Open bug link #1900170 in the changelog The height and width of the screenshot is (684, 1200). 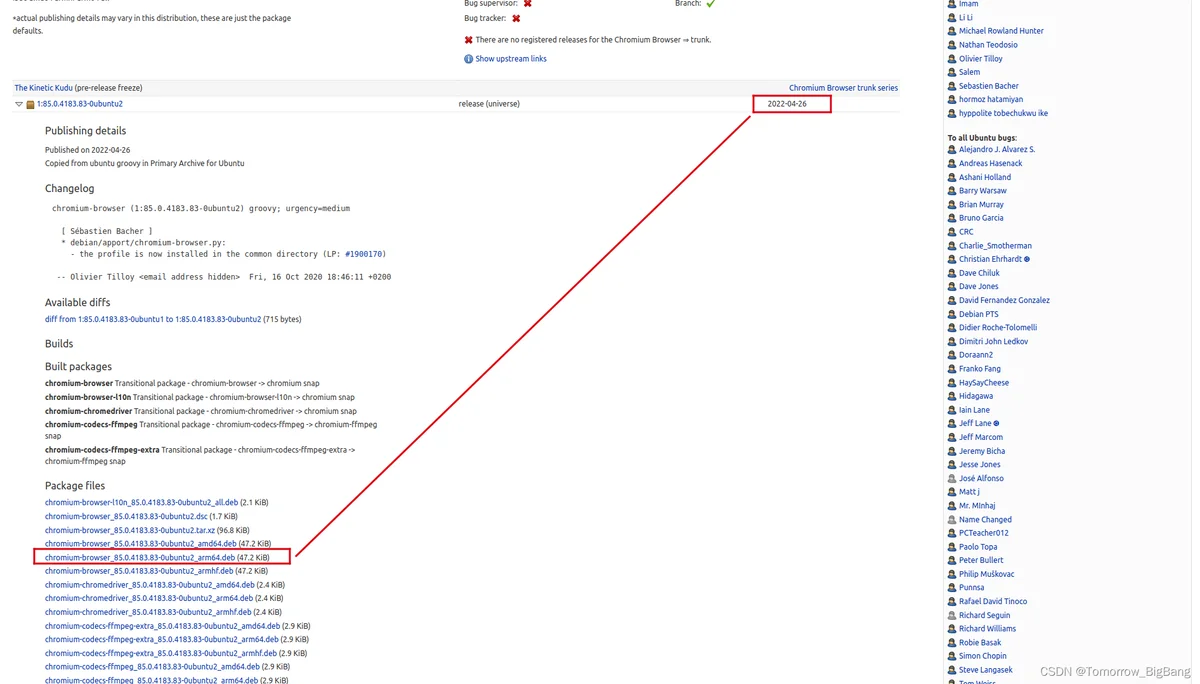click(x=365, y=254)
